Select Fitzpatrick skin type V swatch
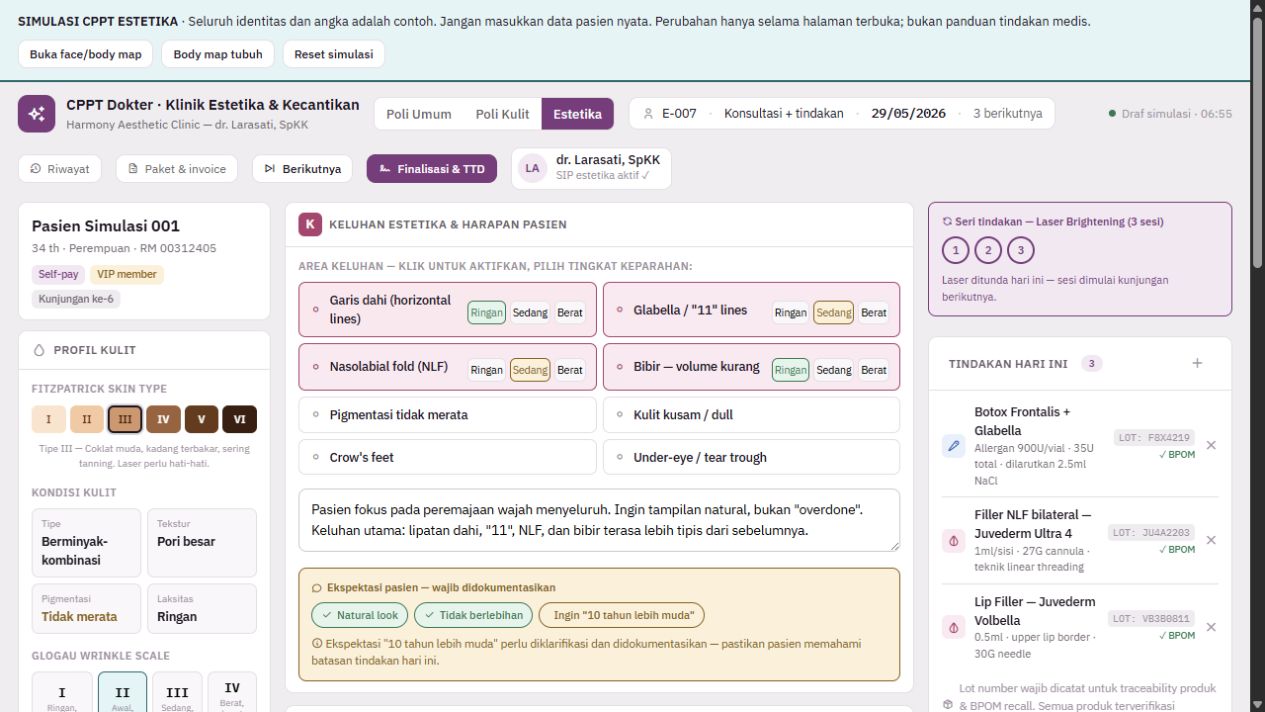 201,419
